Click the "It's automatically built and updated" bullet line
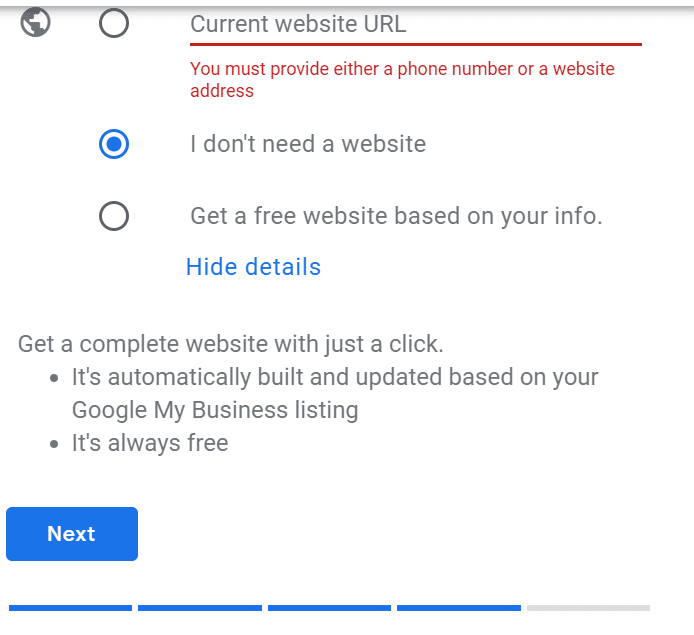This screenshot has height=635, width=694. click(x=335, y=377)
